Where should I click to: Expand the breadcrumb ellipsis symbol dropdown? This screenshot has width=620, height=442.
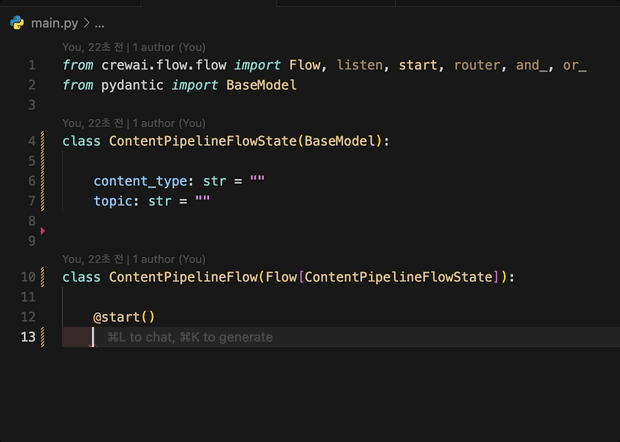coord(99,22)
